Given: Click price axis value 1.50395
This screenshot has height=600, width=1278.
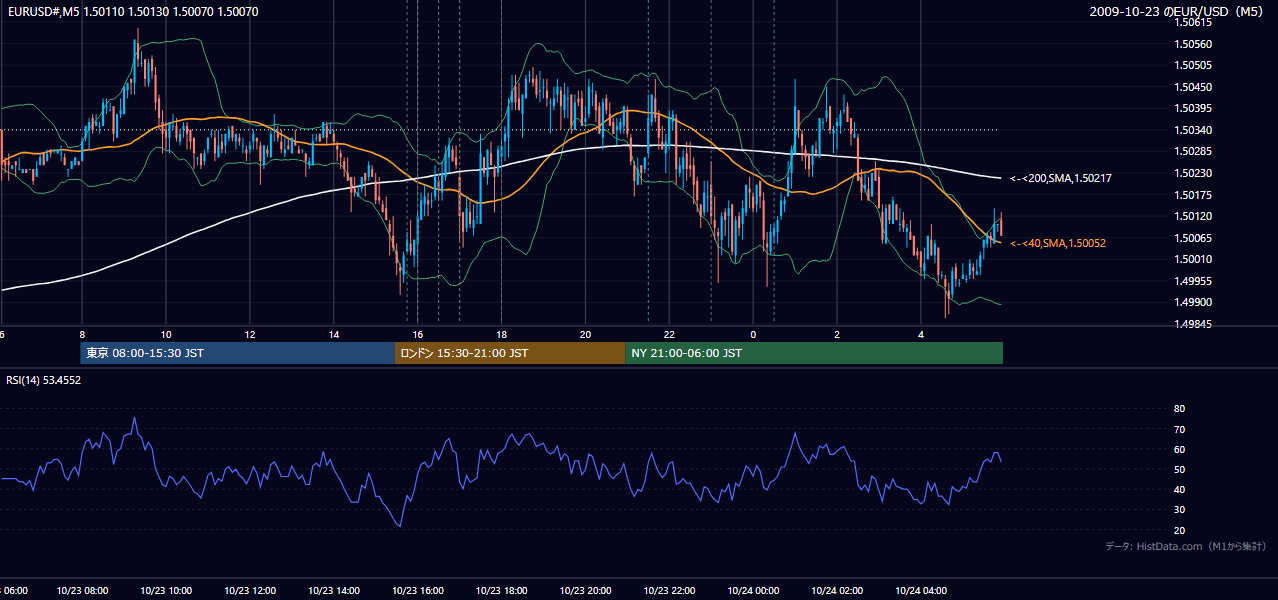Looking at the screenshot, I should click(1191, 108).
